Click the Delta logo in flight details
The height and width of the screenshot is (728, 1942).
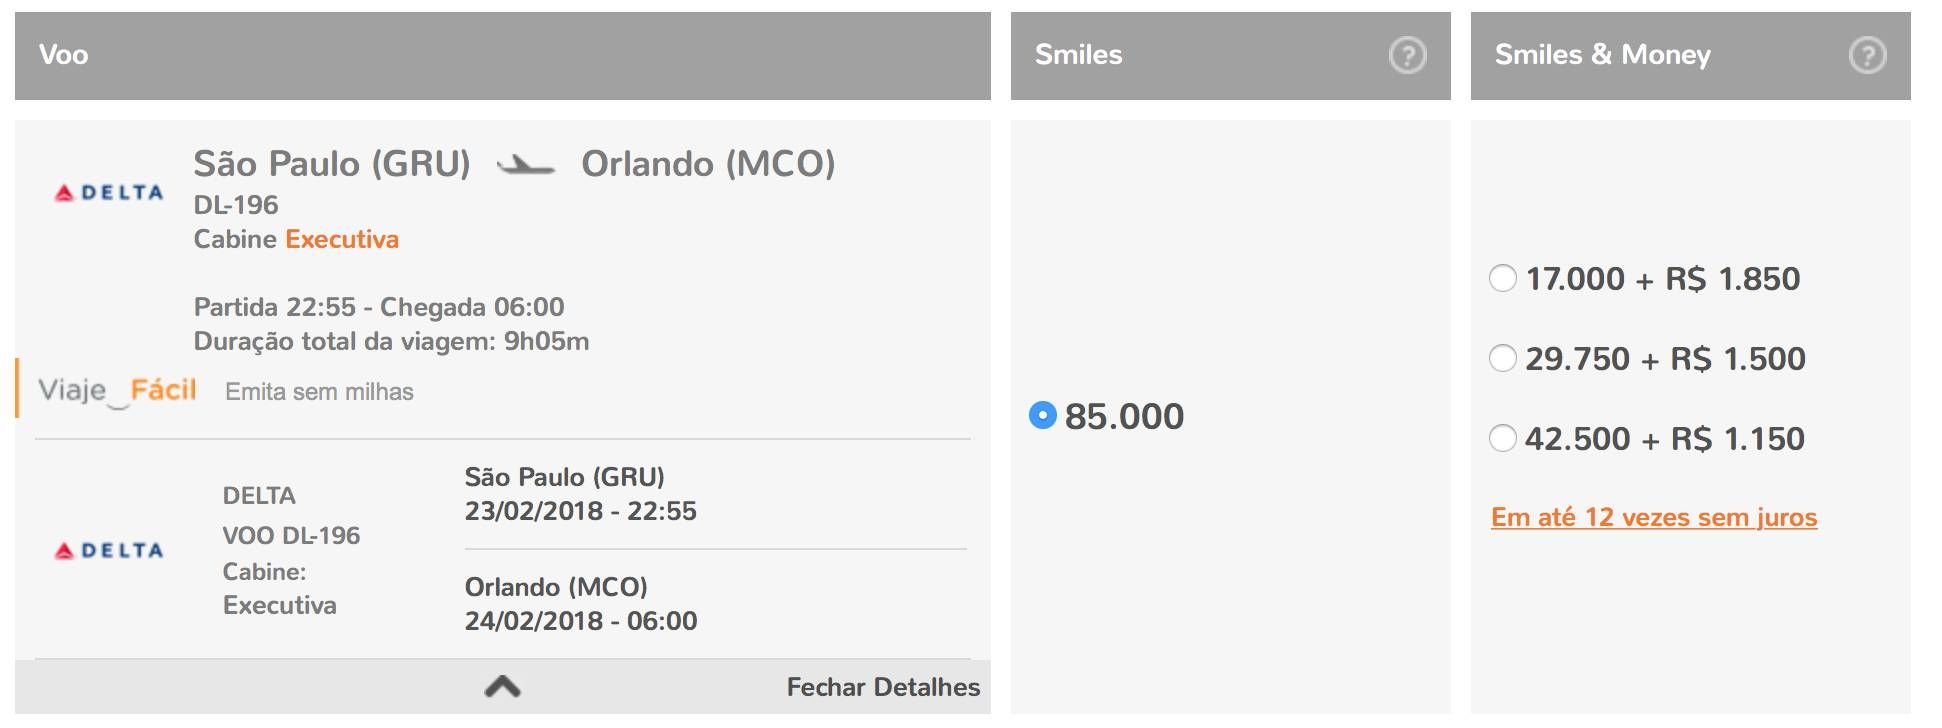pos(108,551)
